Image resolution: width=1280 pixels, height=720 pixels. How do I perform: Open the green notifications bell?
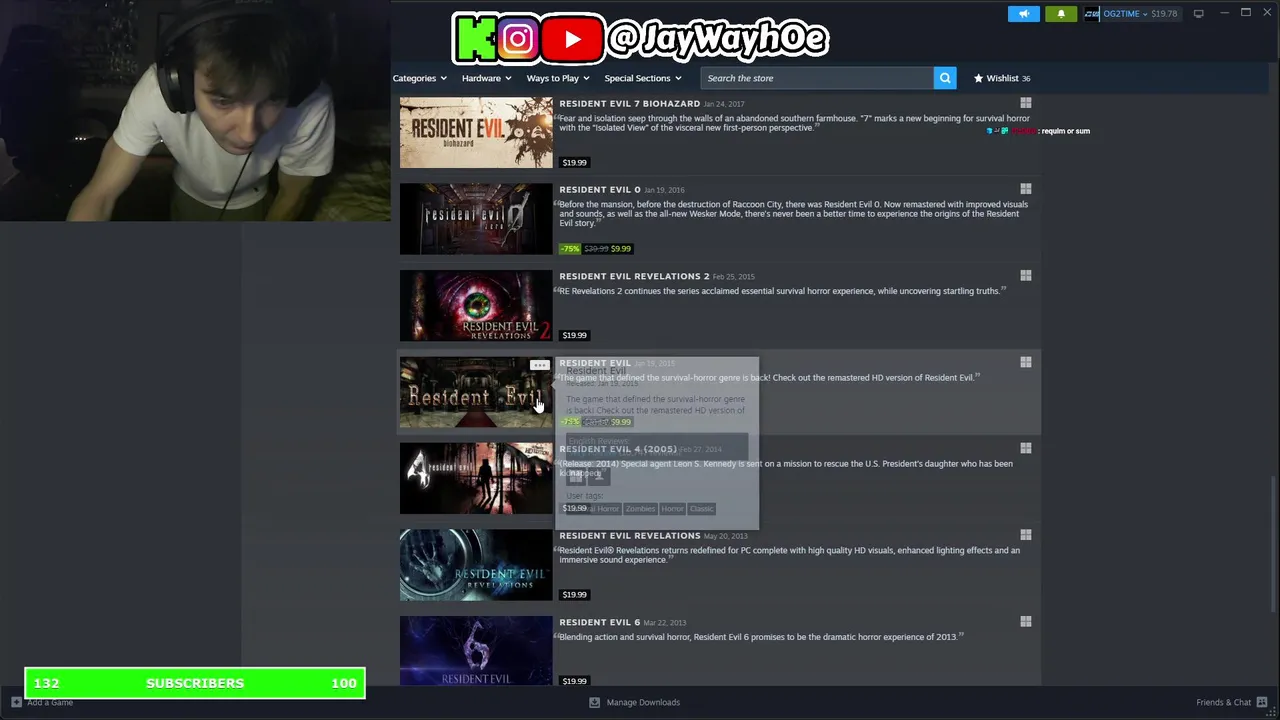1061,14
